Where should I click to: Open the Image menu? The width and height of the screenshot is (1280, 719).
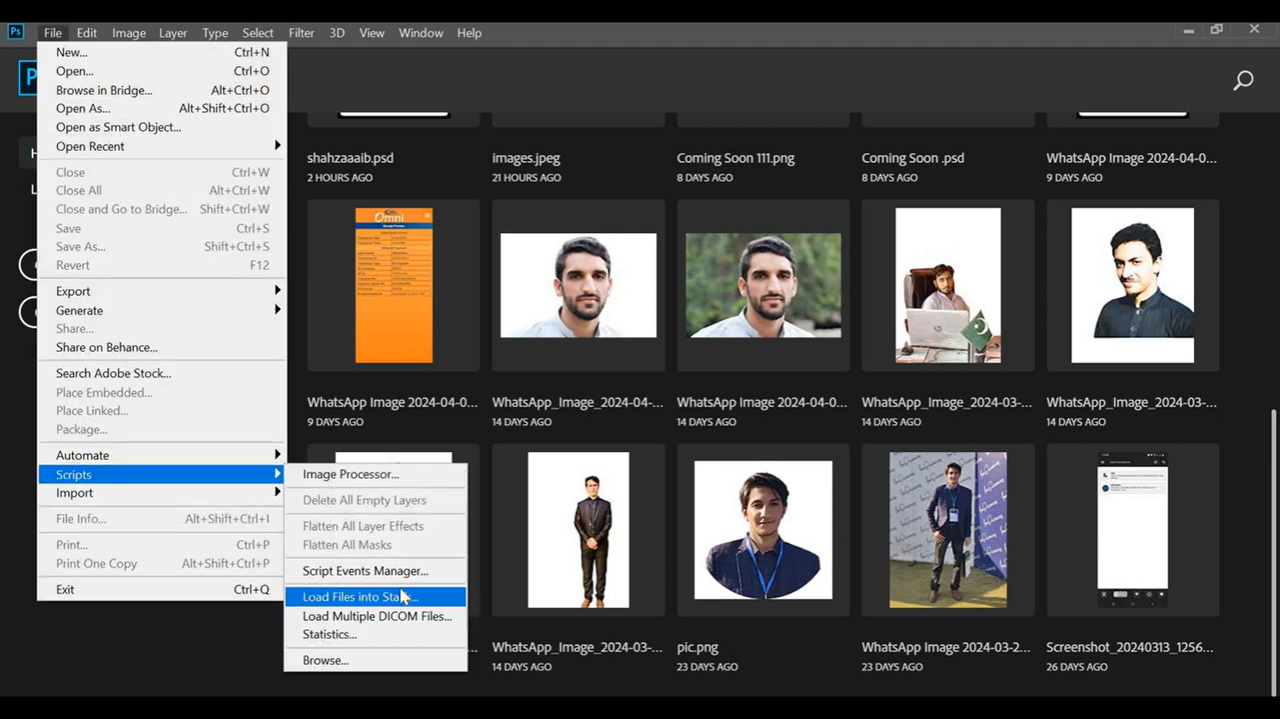pos(129,33)
